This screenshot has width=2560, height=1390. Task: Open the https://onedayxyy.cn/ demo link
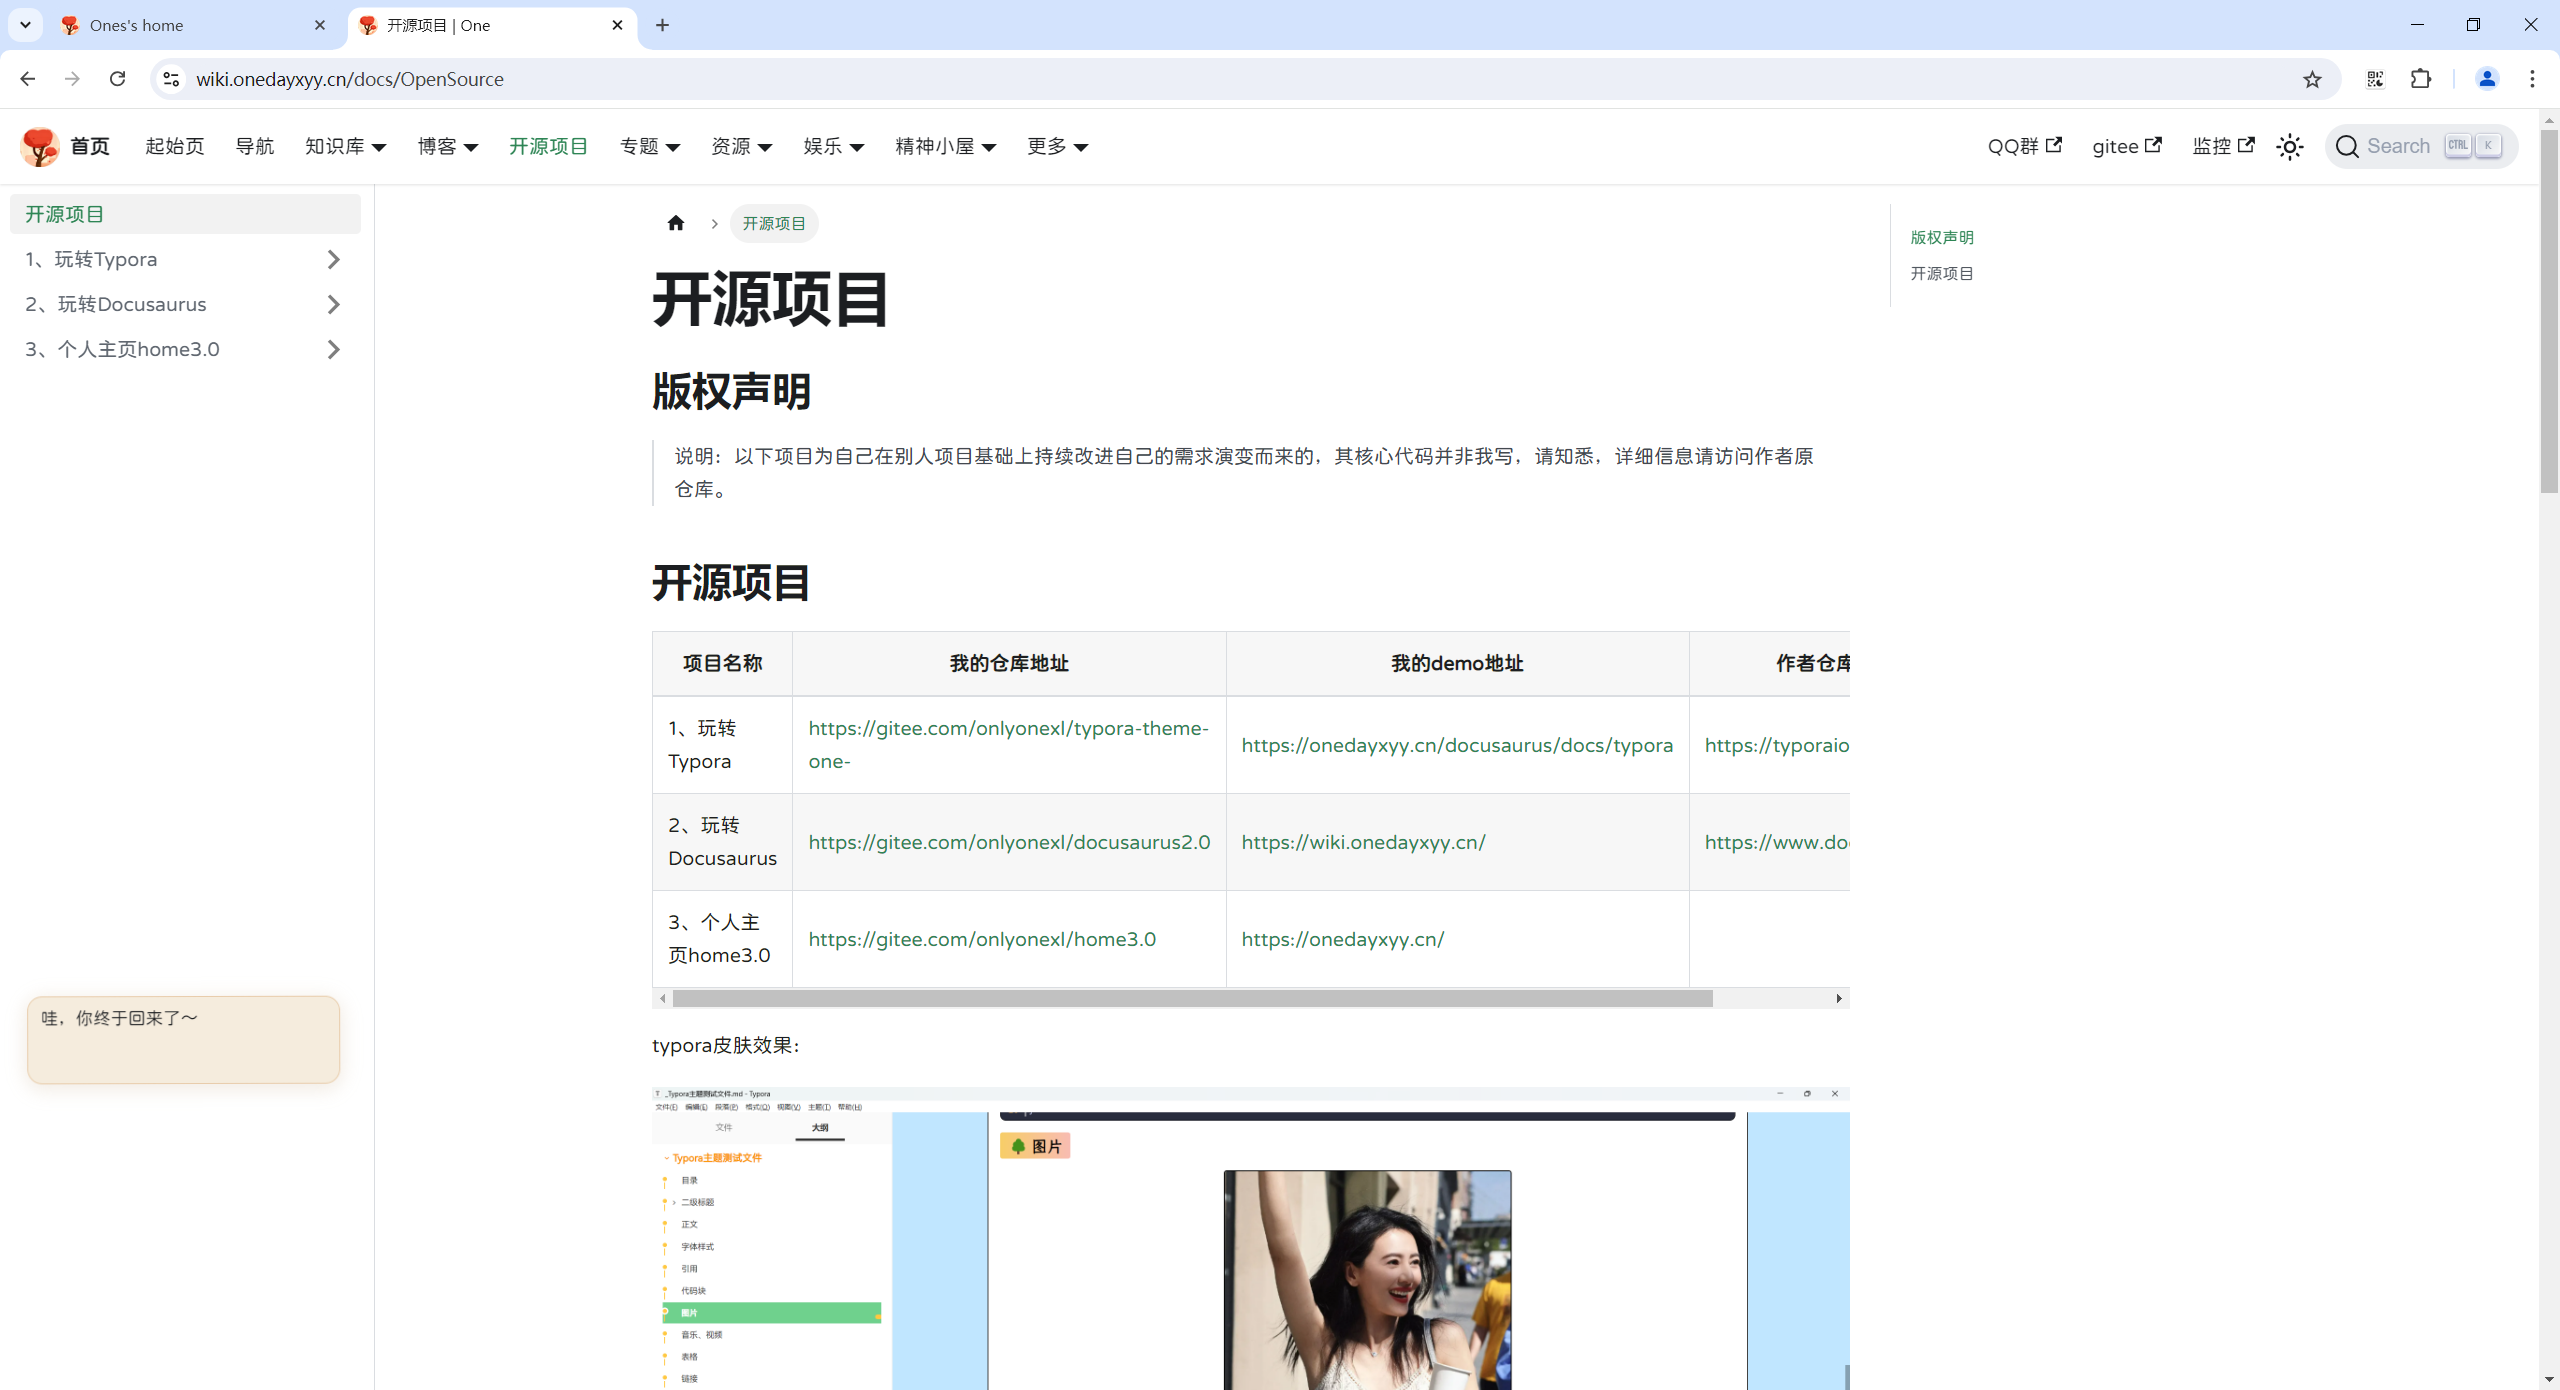point(1343,939)
